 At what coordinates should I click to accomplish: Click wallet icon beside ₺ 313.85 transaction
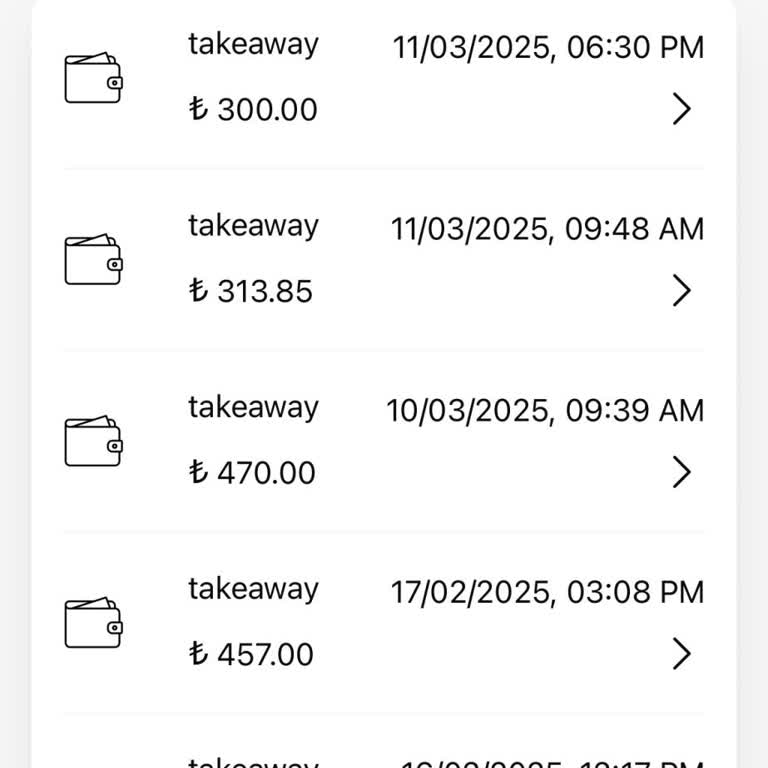pos(93,261)
